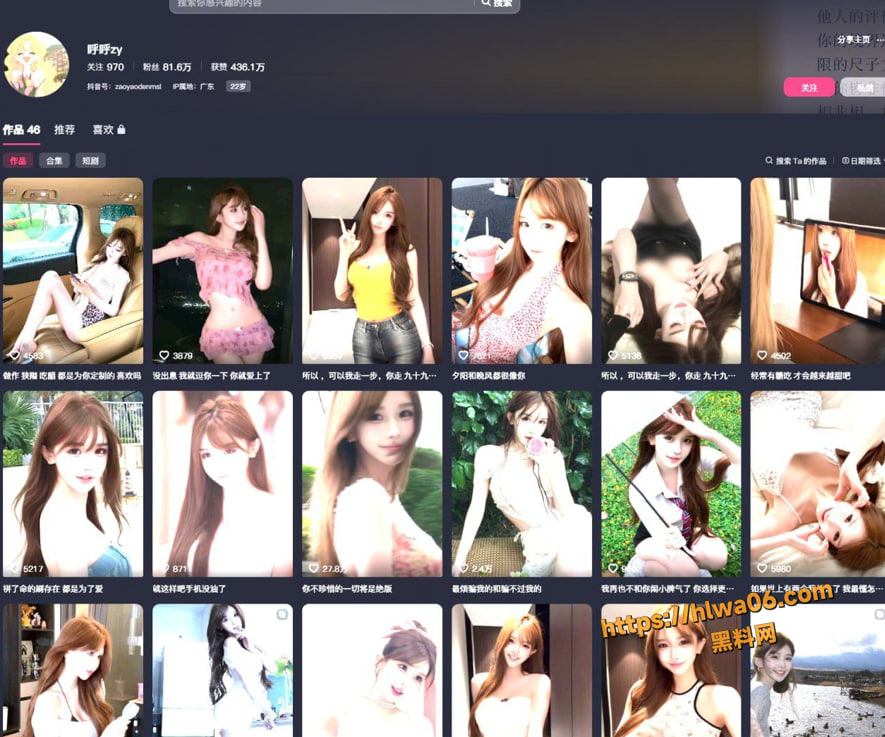885x737 pixels.
Task: Click heart icon showing 5138 likes
Action: 613,355
